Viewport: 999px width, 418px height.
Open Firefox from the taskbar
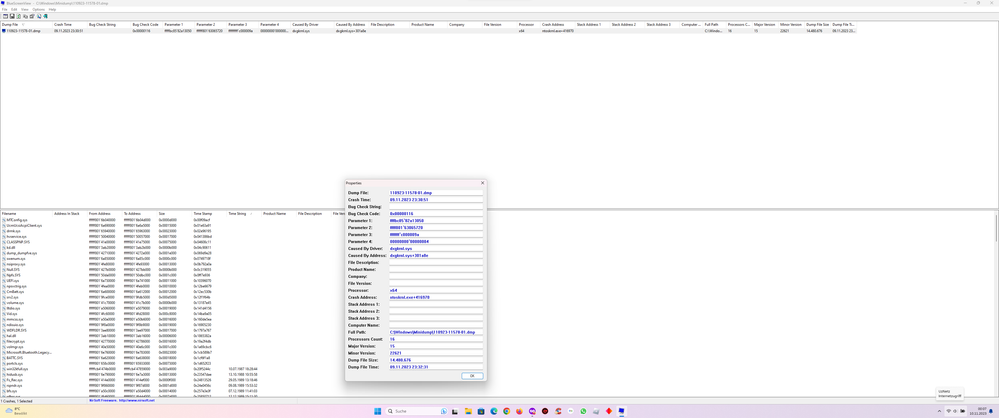pos(519,411)
